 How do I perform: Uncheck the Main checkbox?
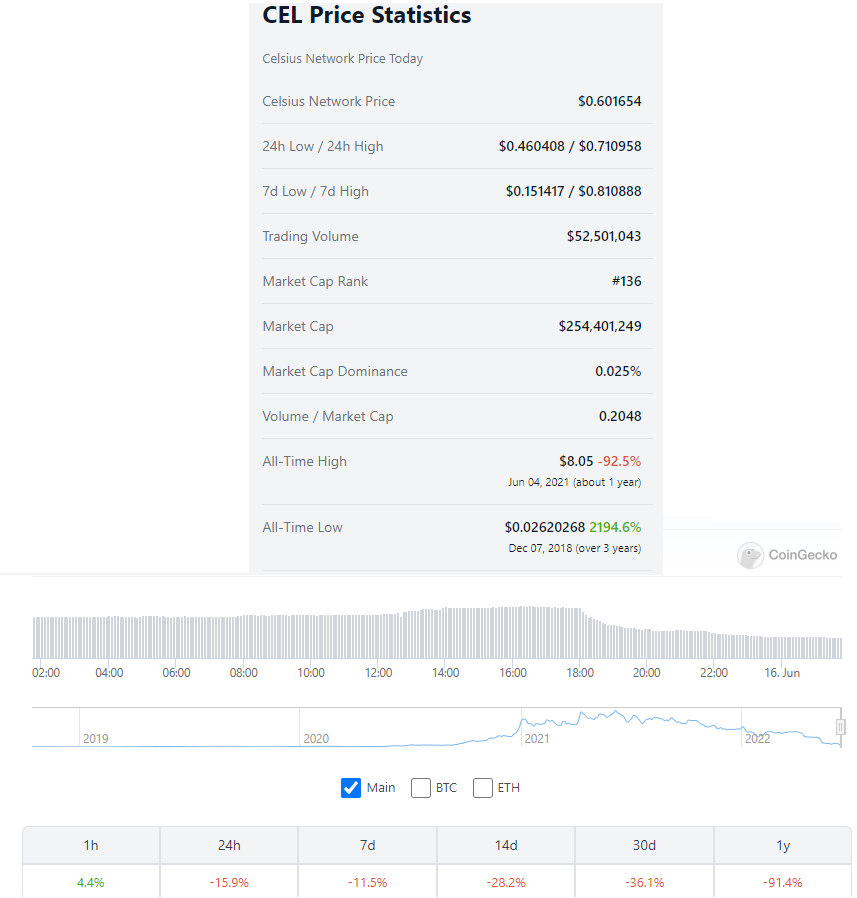(x=351, y=788)
